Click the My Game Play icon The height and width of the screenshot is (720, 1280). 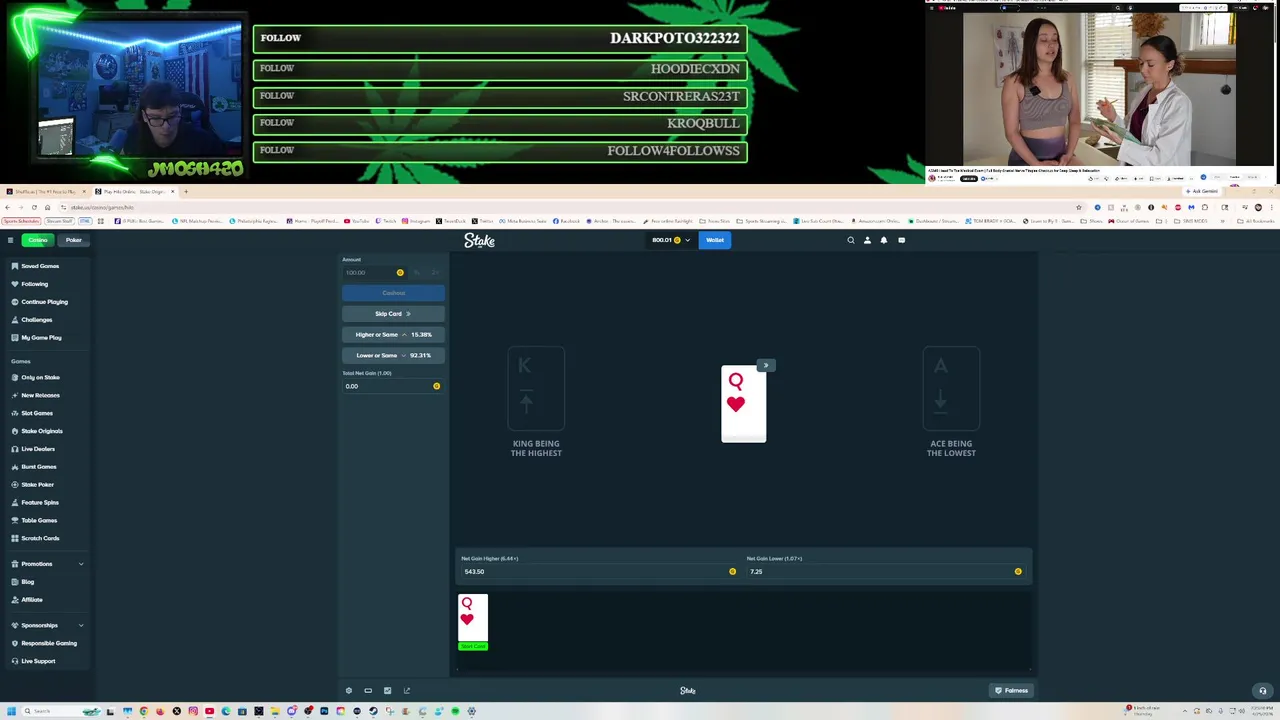click(x=14, y=338)
